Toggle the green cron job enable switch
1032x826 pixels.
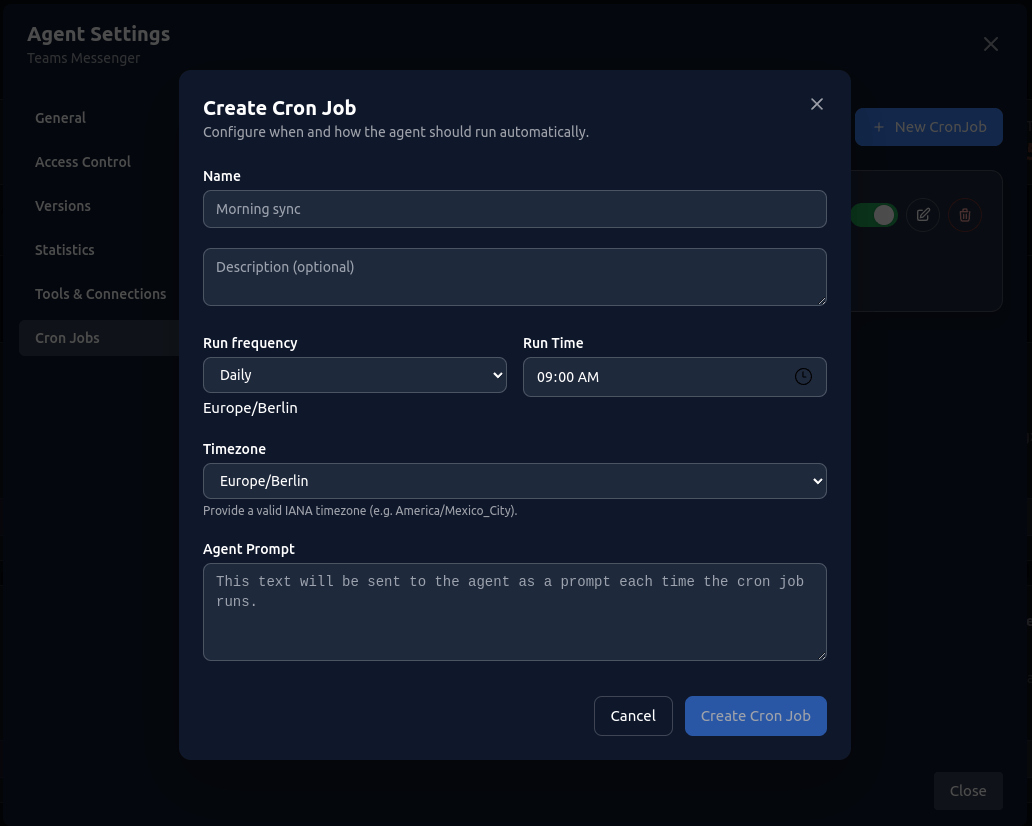coord(875,215)
